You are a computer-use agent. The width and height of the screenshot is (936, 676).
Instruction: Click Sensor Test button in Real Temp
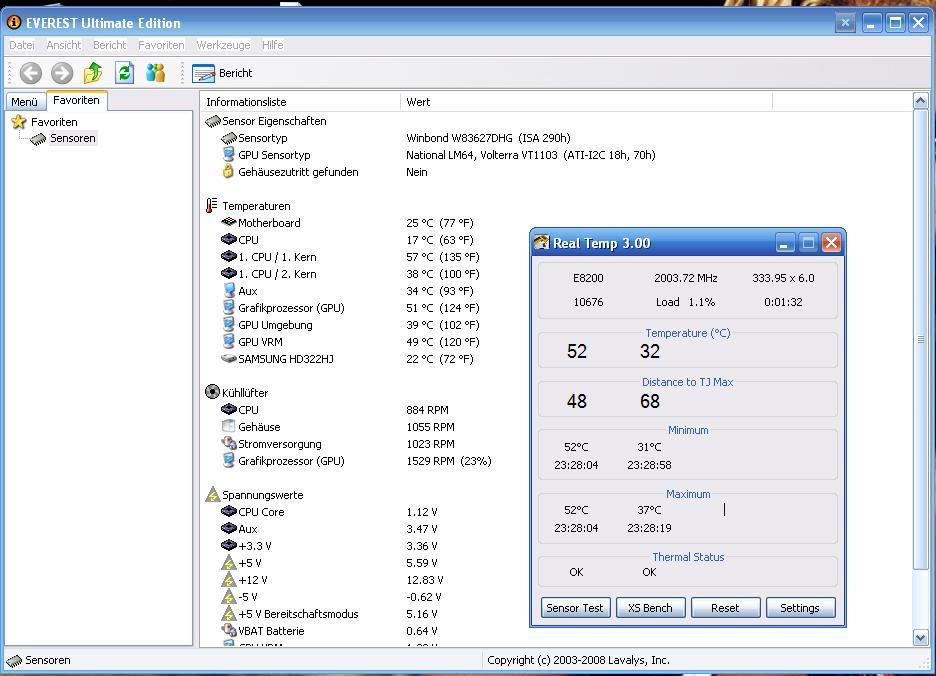coord(575,608)
